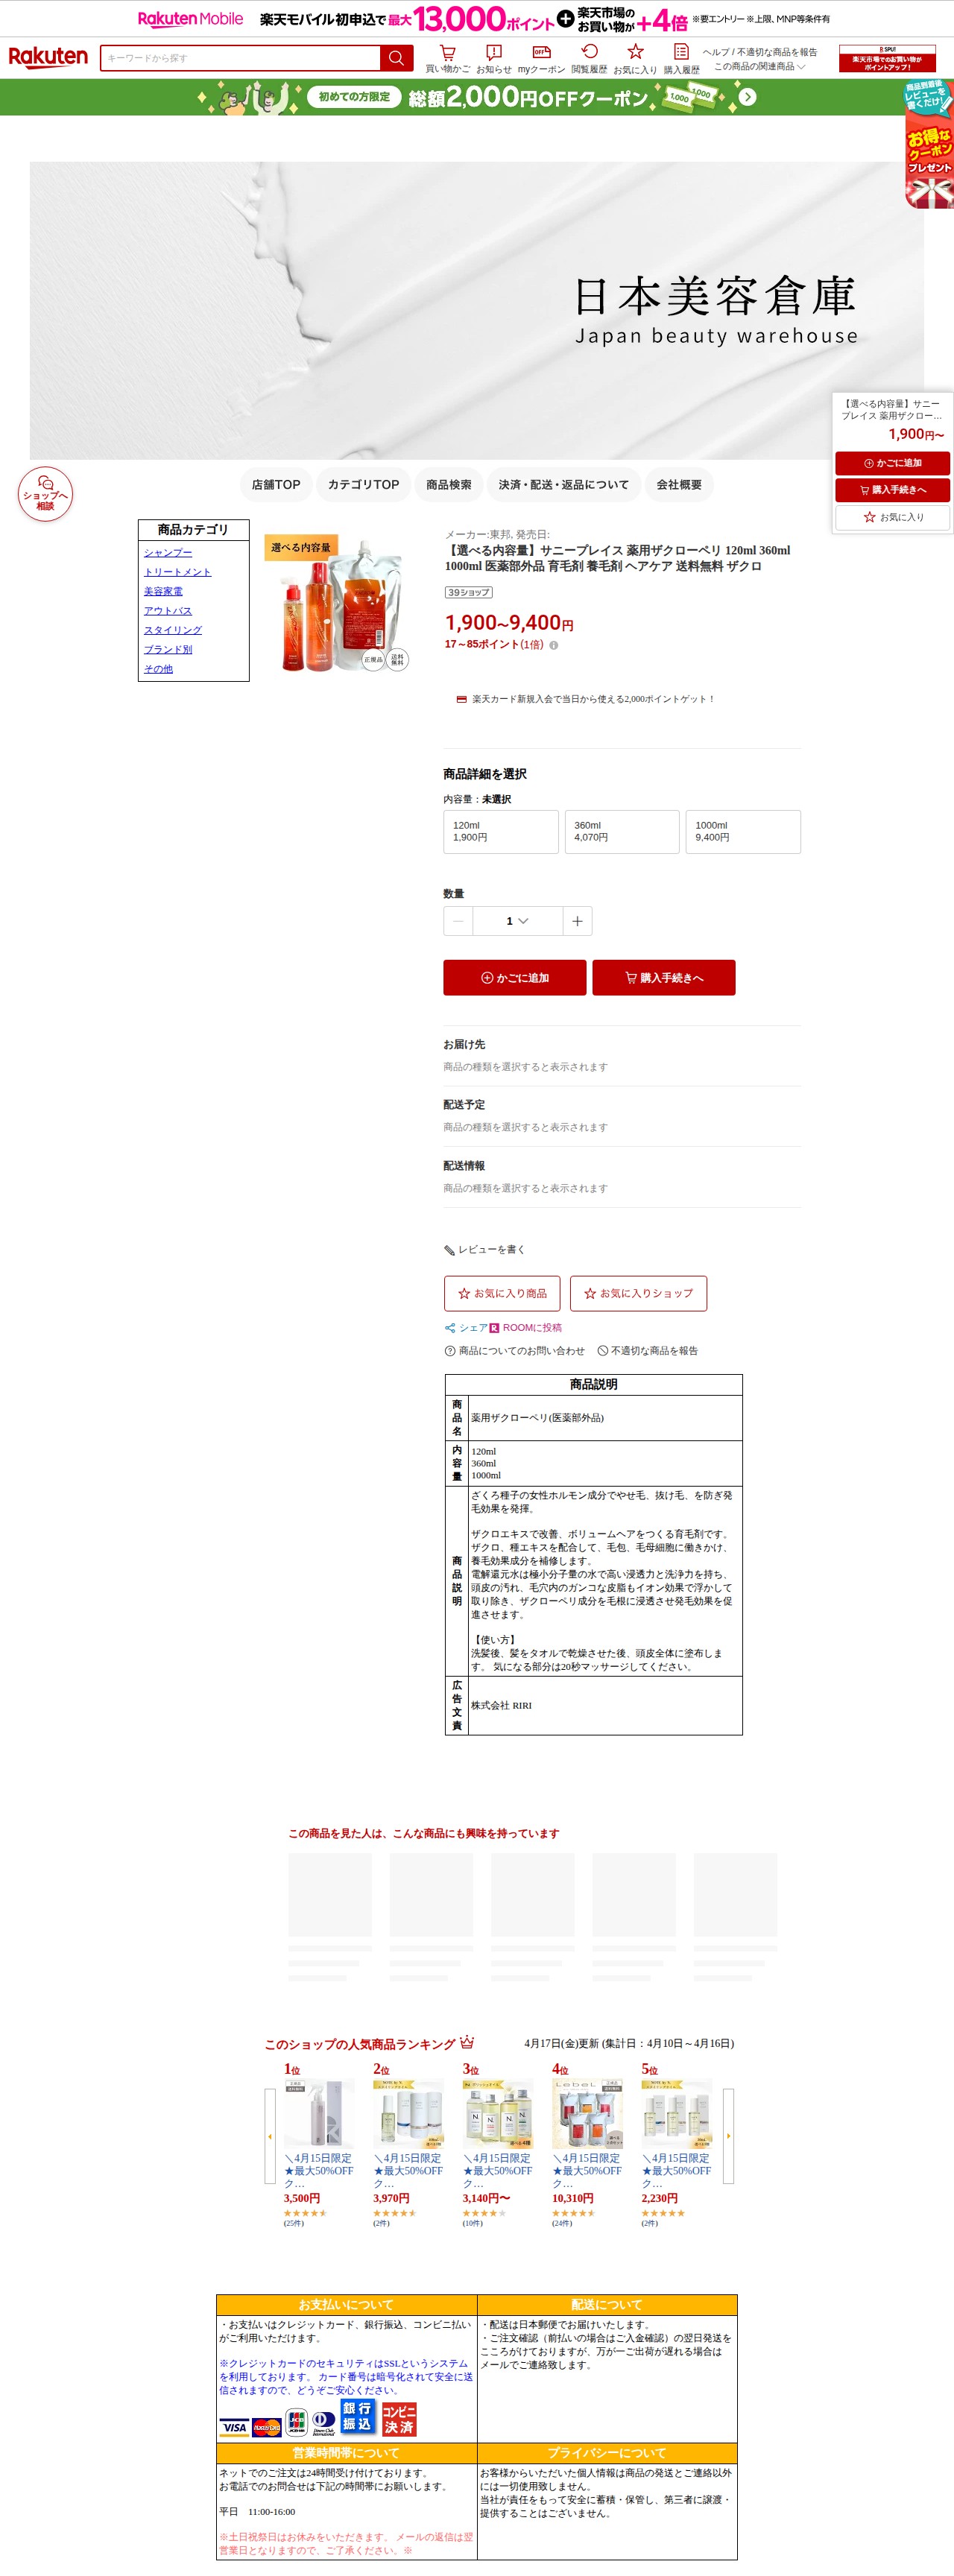Select the 120ml 1,900円 size option
Viewport: 954px width, 2576px height.
[501, 832]
